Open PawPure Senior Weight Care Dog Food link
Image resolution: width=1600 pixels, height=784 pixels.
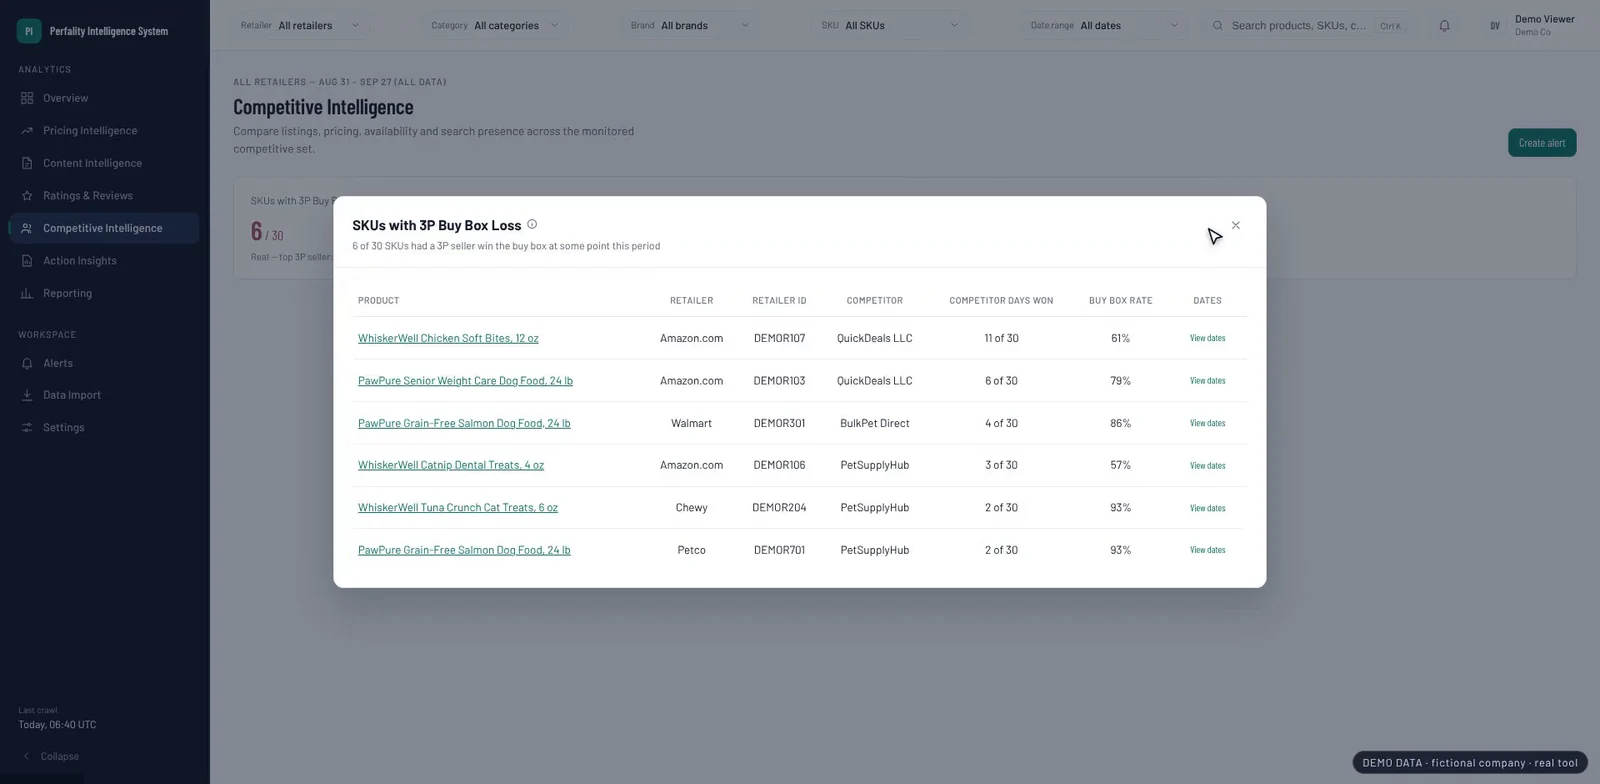[465, 381]
